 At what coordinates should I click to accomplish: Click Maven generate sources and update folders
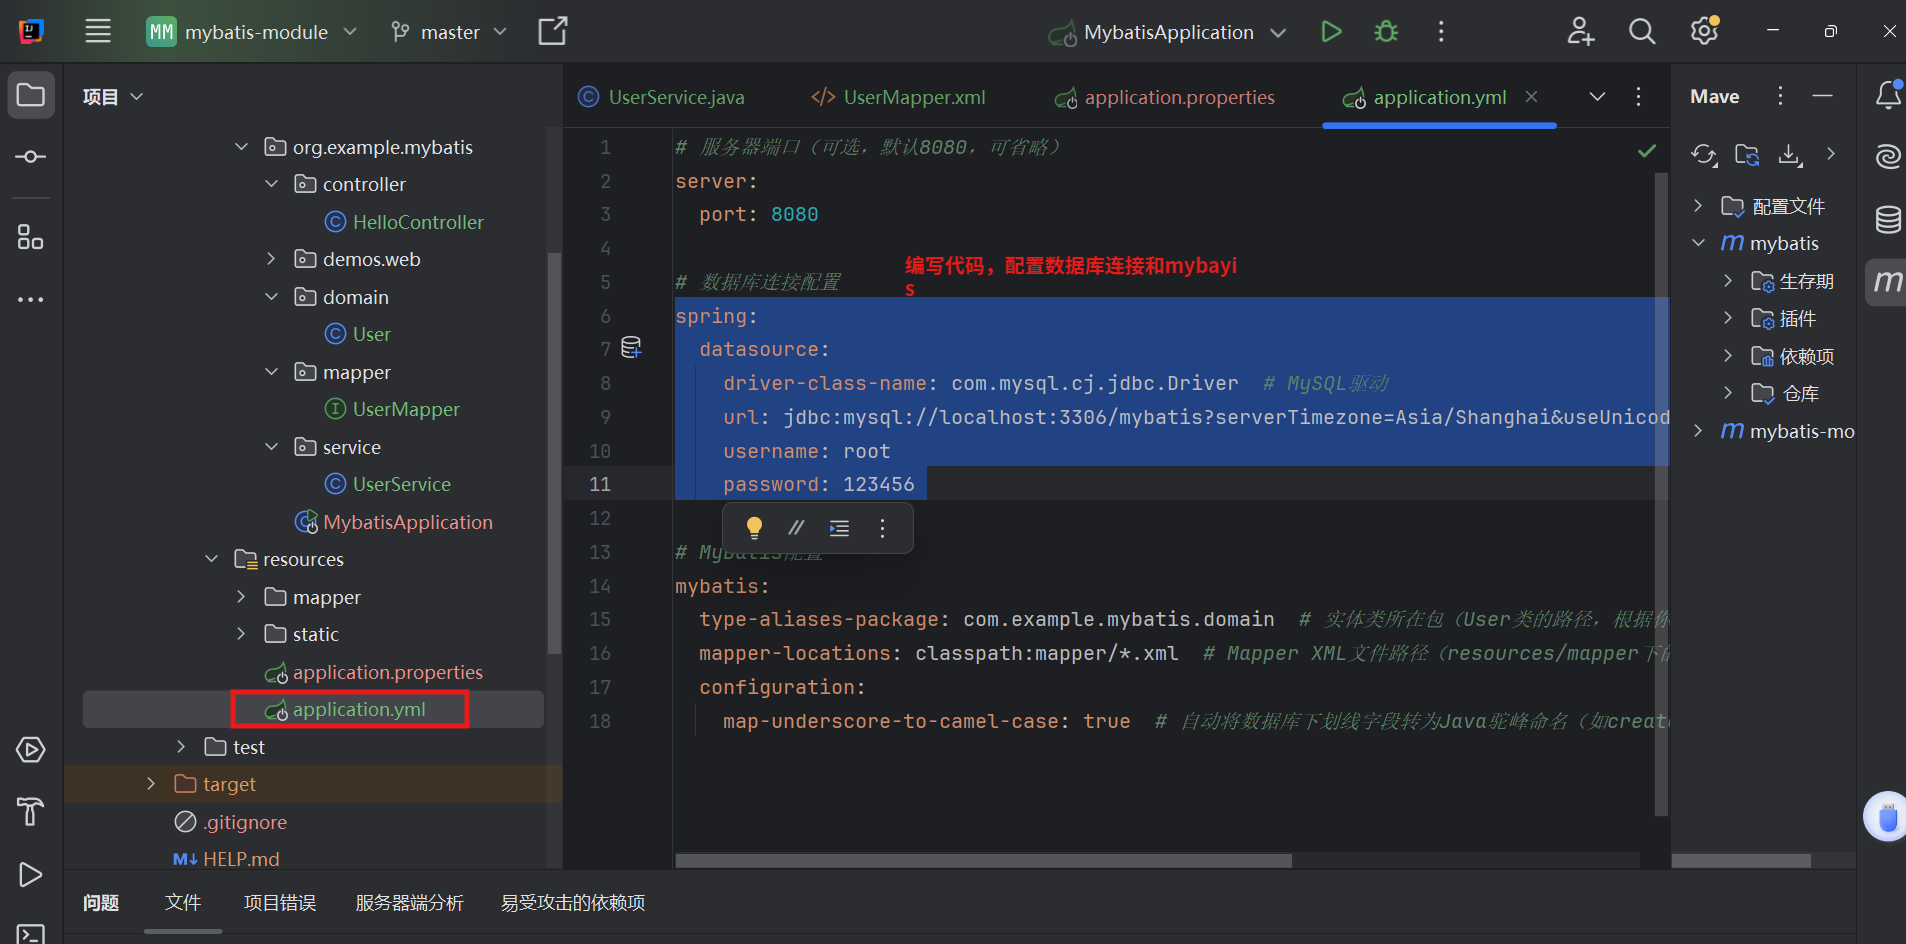pyautogui.click(x=1747, y=155)
